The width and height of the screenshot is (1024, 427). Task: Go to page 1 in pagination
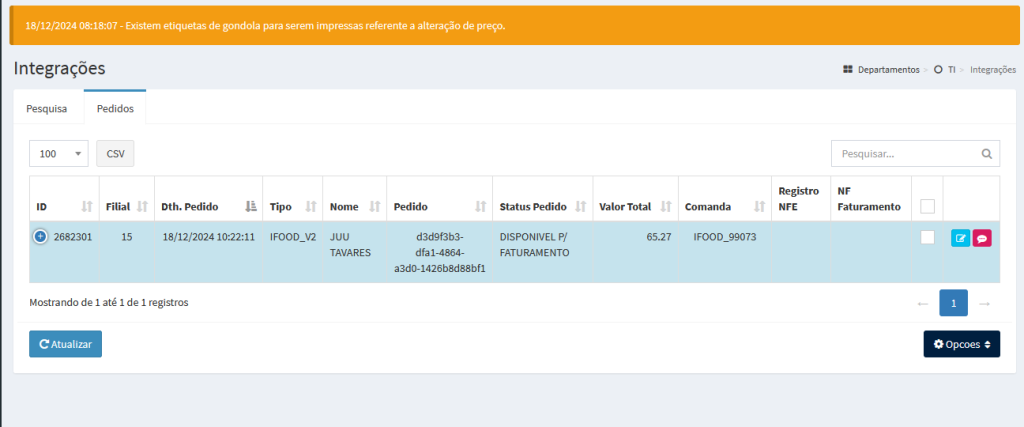tap(953, 303)
